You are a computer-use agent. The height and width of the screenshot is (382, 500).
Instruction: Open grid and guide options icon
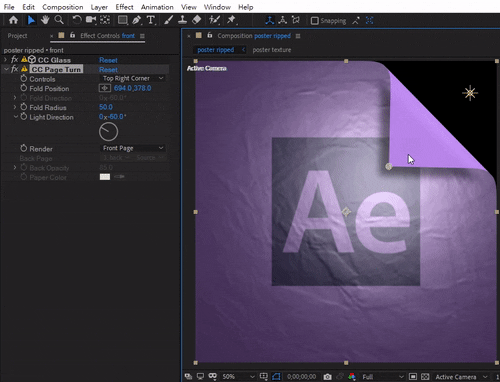pyautogui.click(x=263, y=376)
